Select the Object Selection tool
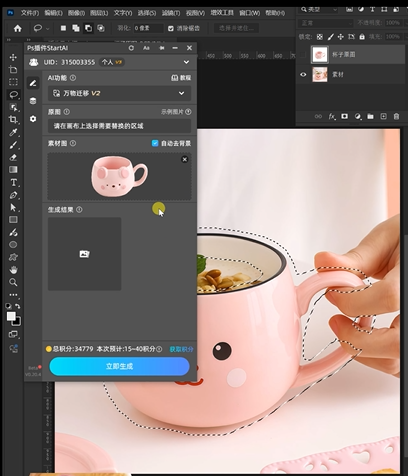This screenshot has height=476, width=408. tap(13, 107)
